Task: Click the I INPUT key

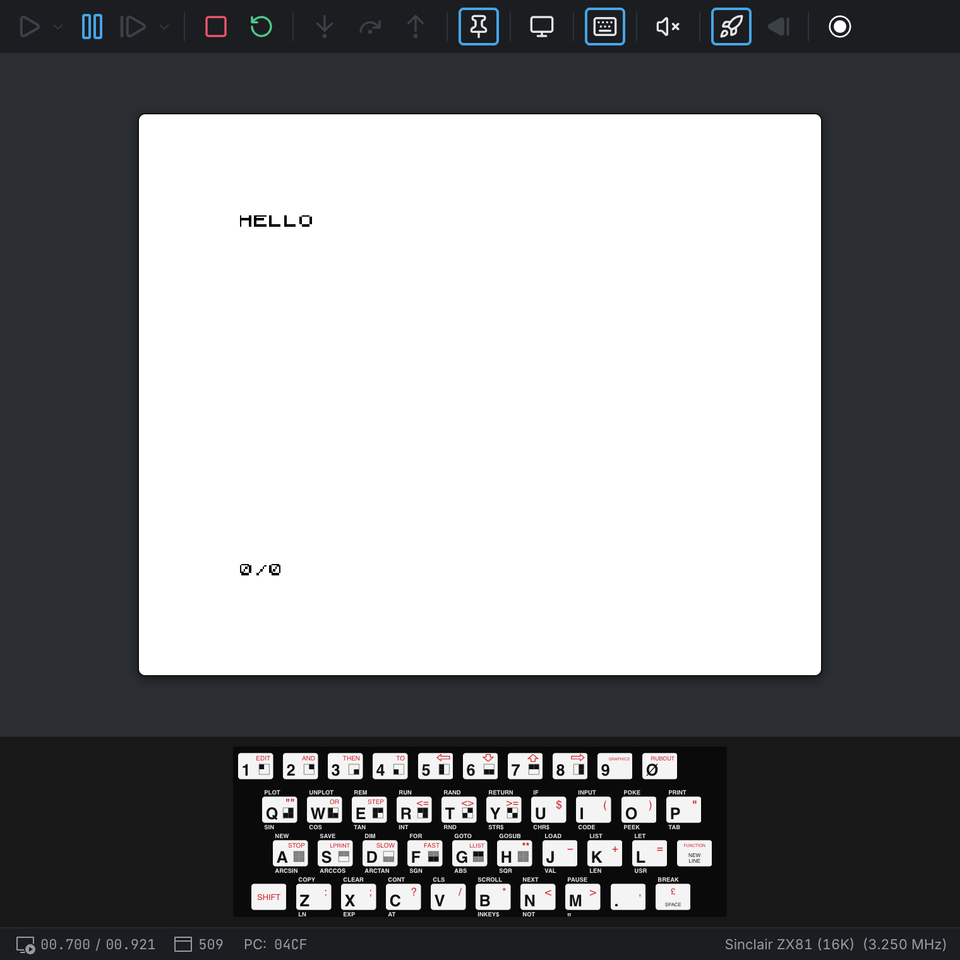Action: click(x=593, y=810)
